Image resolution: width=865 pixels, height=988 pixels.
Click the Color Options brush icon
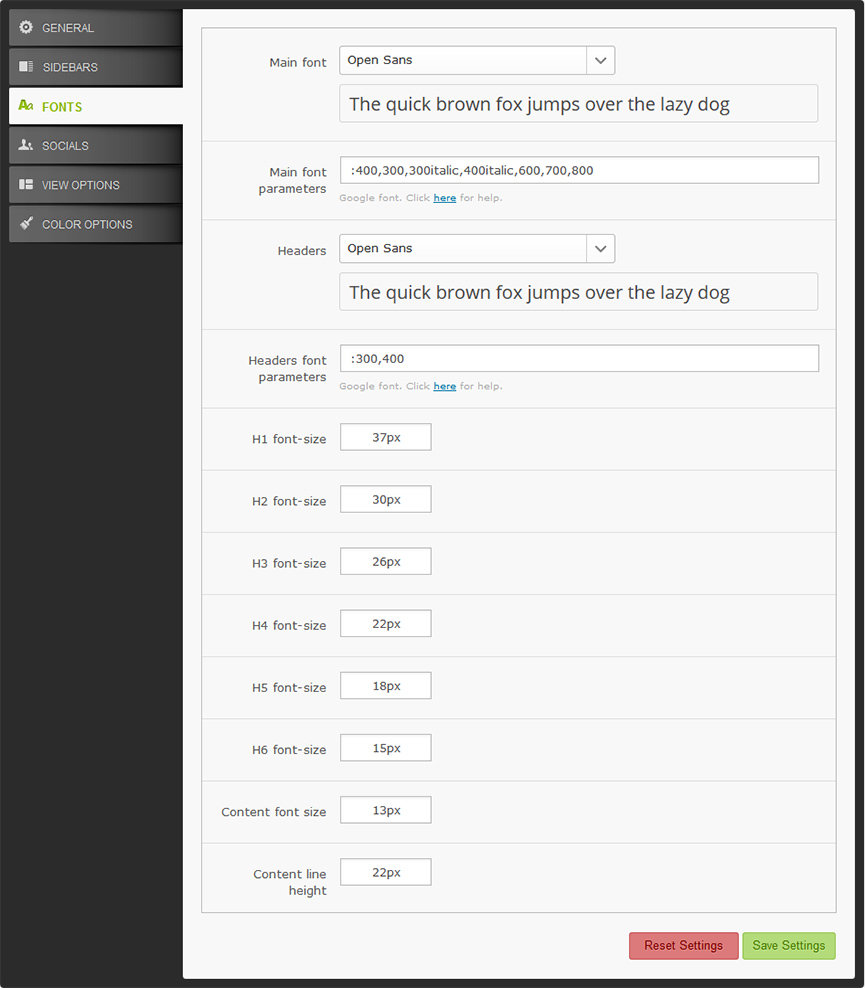[26, 223]
